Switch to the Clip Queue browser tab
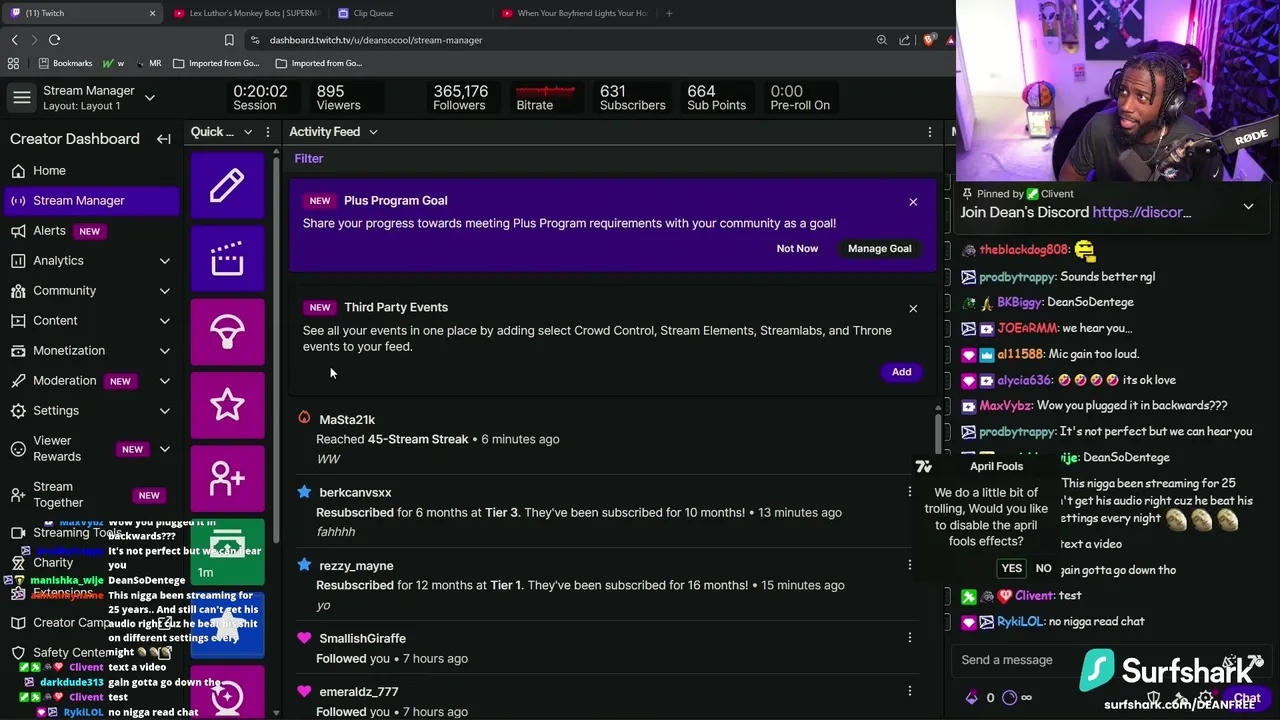The width and height of the screenshot is (1280, 720). coord(407,13)
